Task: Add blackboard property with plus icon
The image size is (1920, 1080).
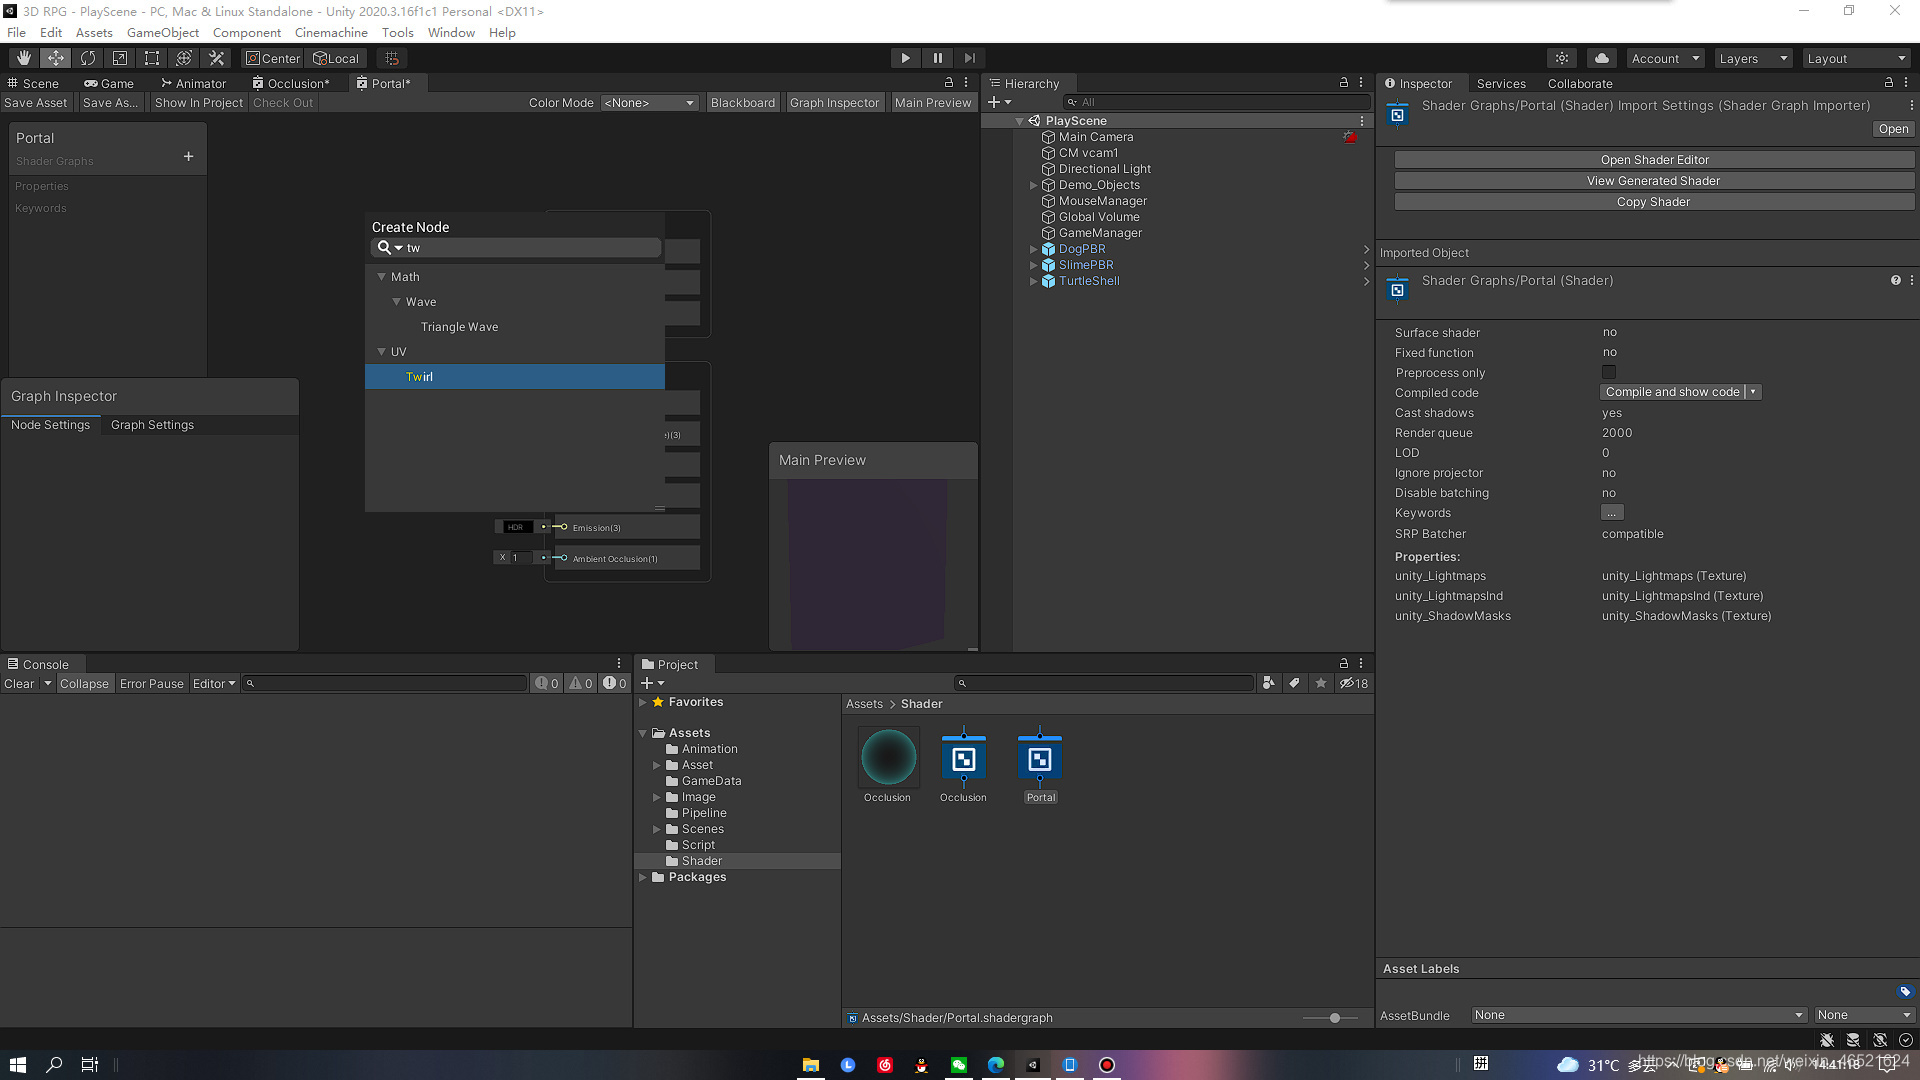Action: (188, 157)
